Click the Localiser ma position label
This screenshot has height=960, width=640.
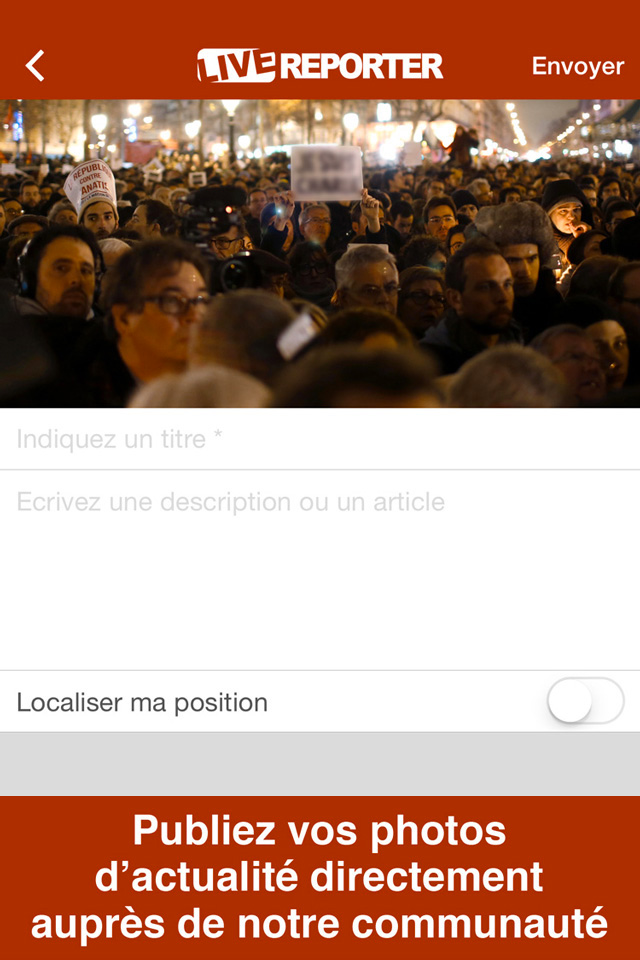point(142,703)
